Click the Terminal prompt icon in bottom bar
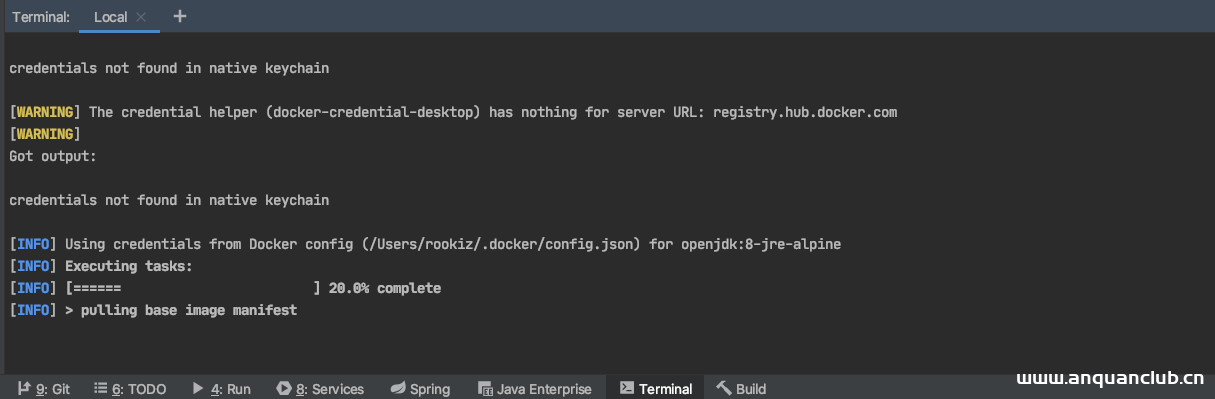This screenshot has width=1215, height=399. tap(626, 389)
